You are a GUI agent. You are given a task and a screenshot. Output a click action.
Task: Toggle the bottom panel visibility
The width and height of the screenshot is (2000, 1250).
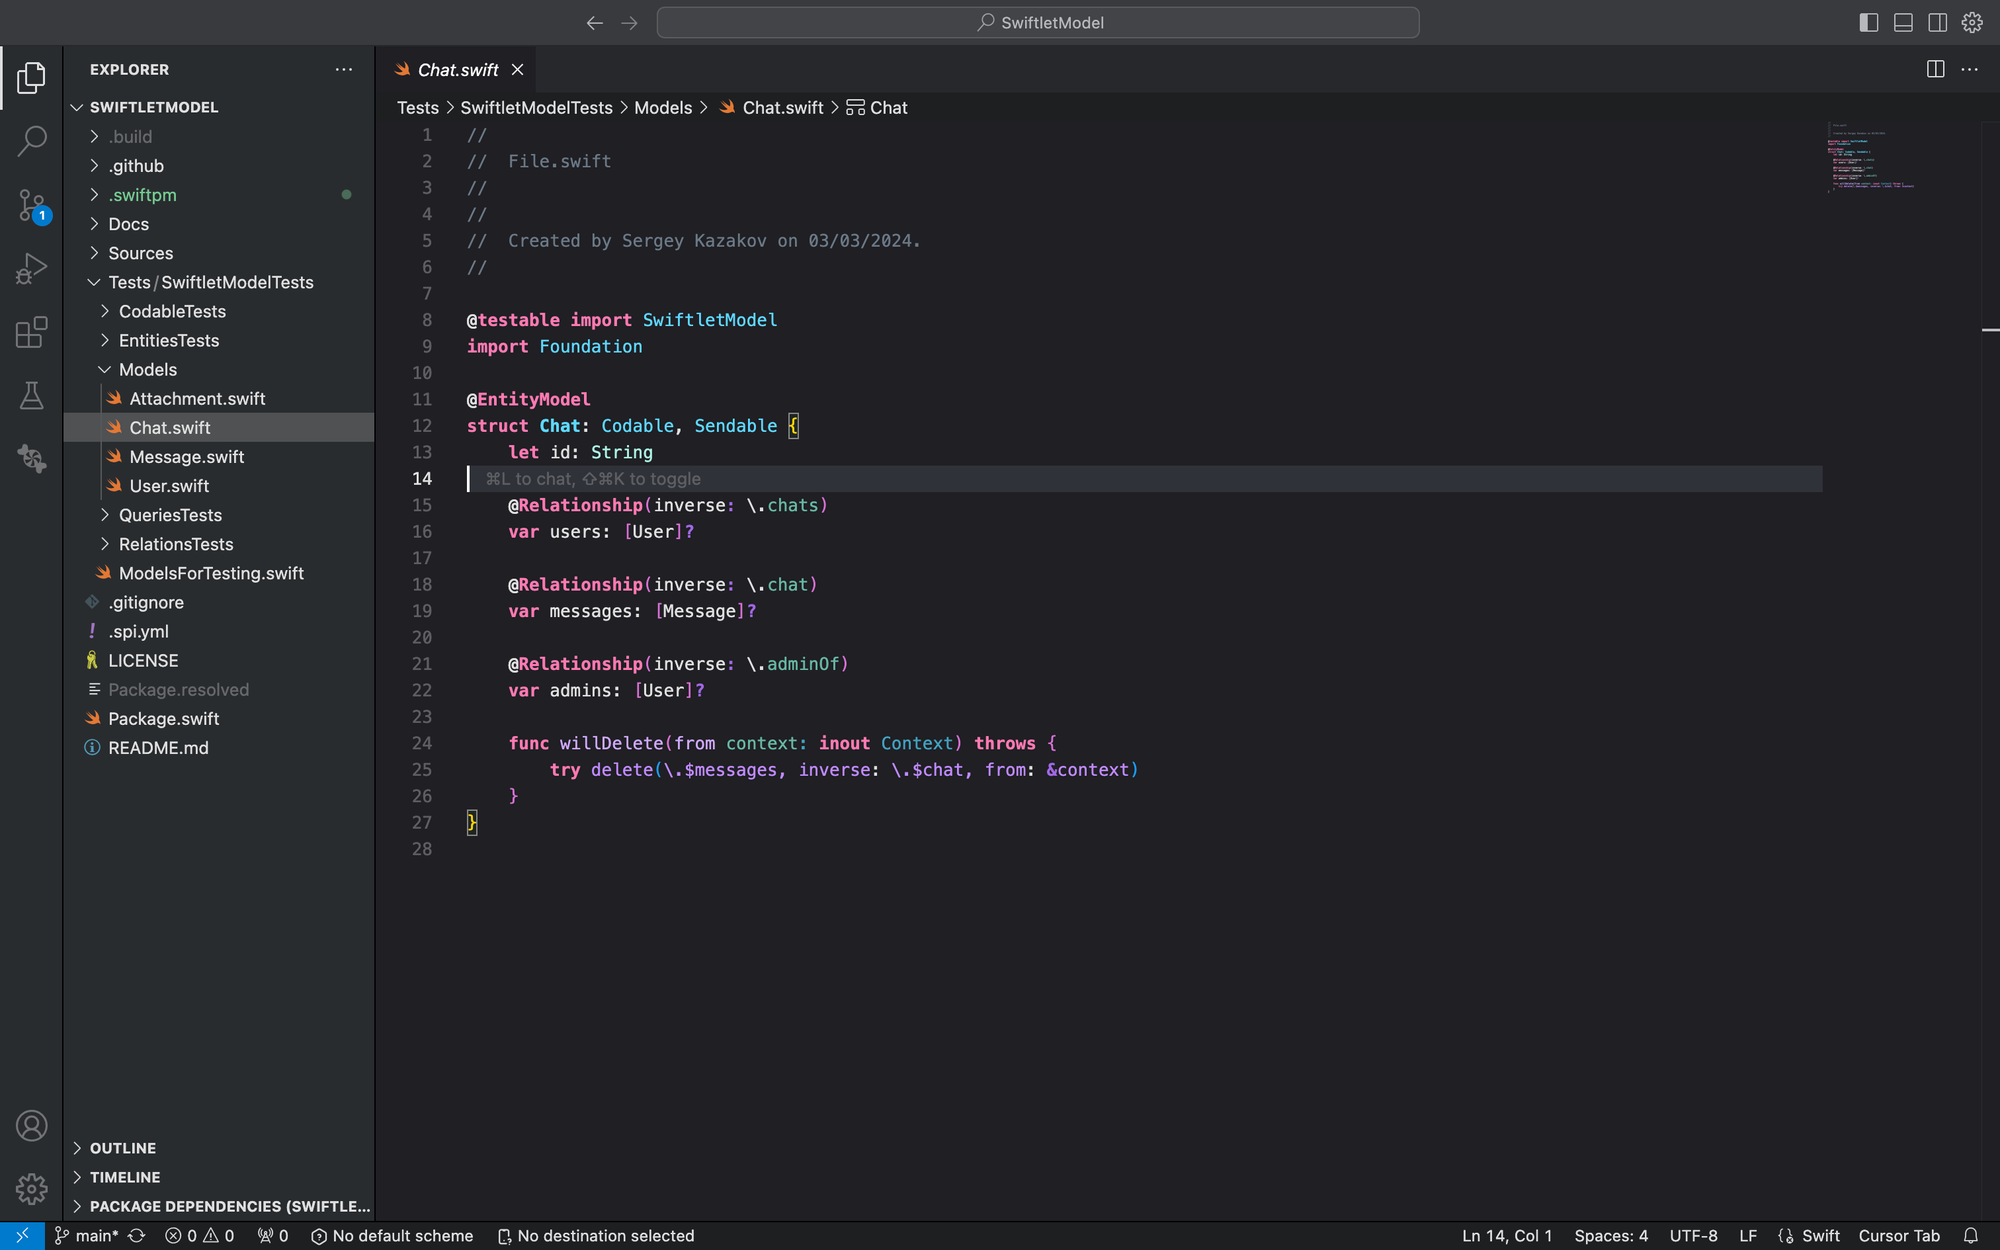(x=1902, y=22)
